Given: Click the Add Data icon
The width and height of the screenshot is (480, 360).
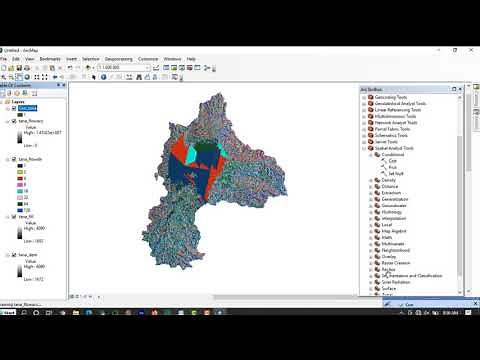Looking at the screenshot, I should tap(88, 68).
